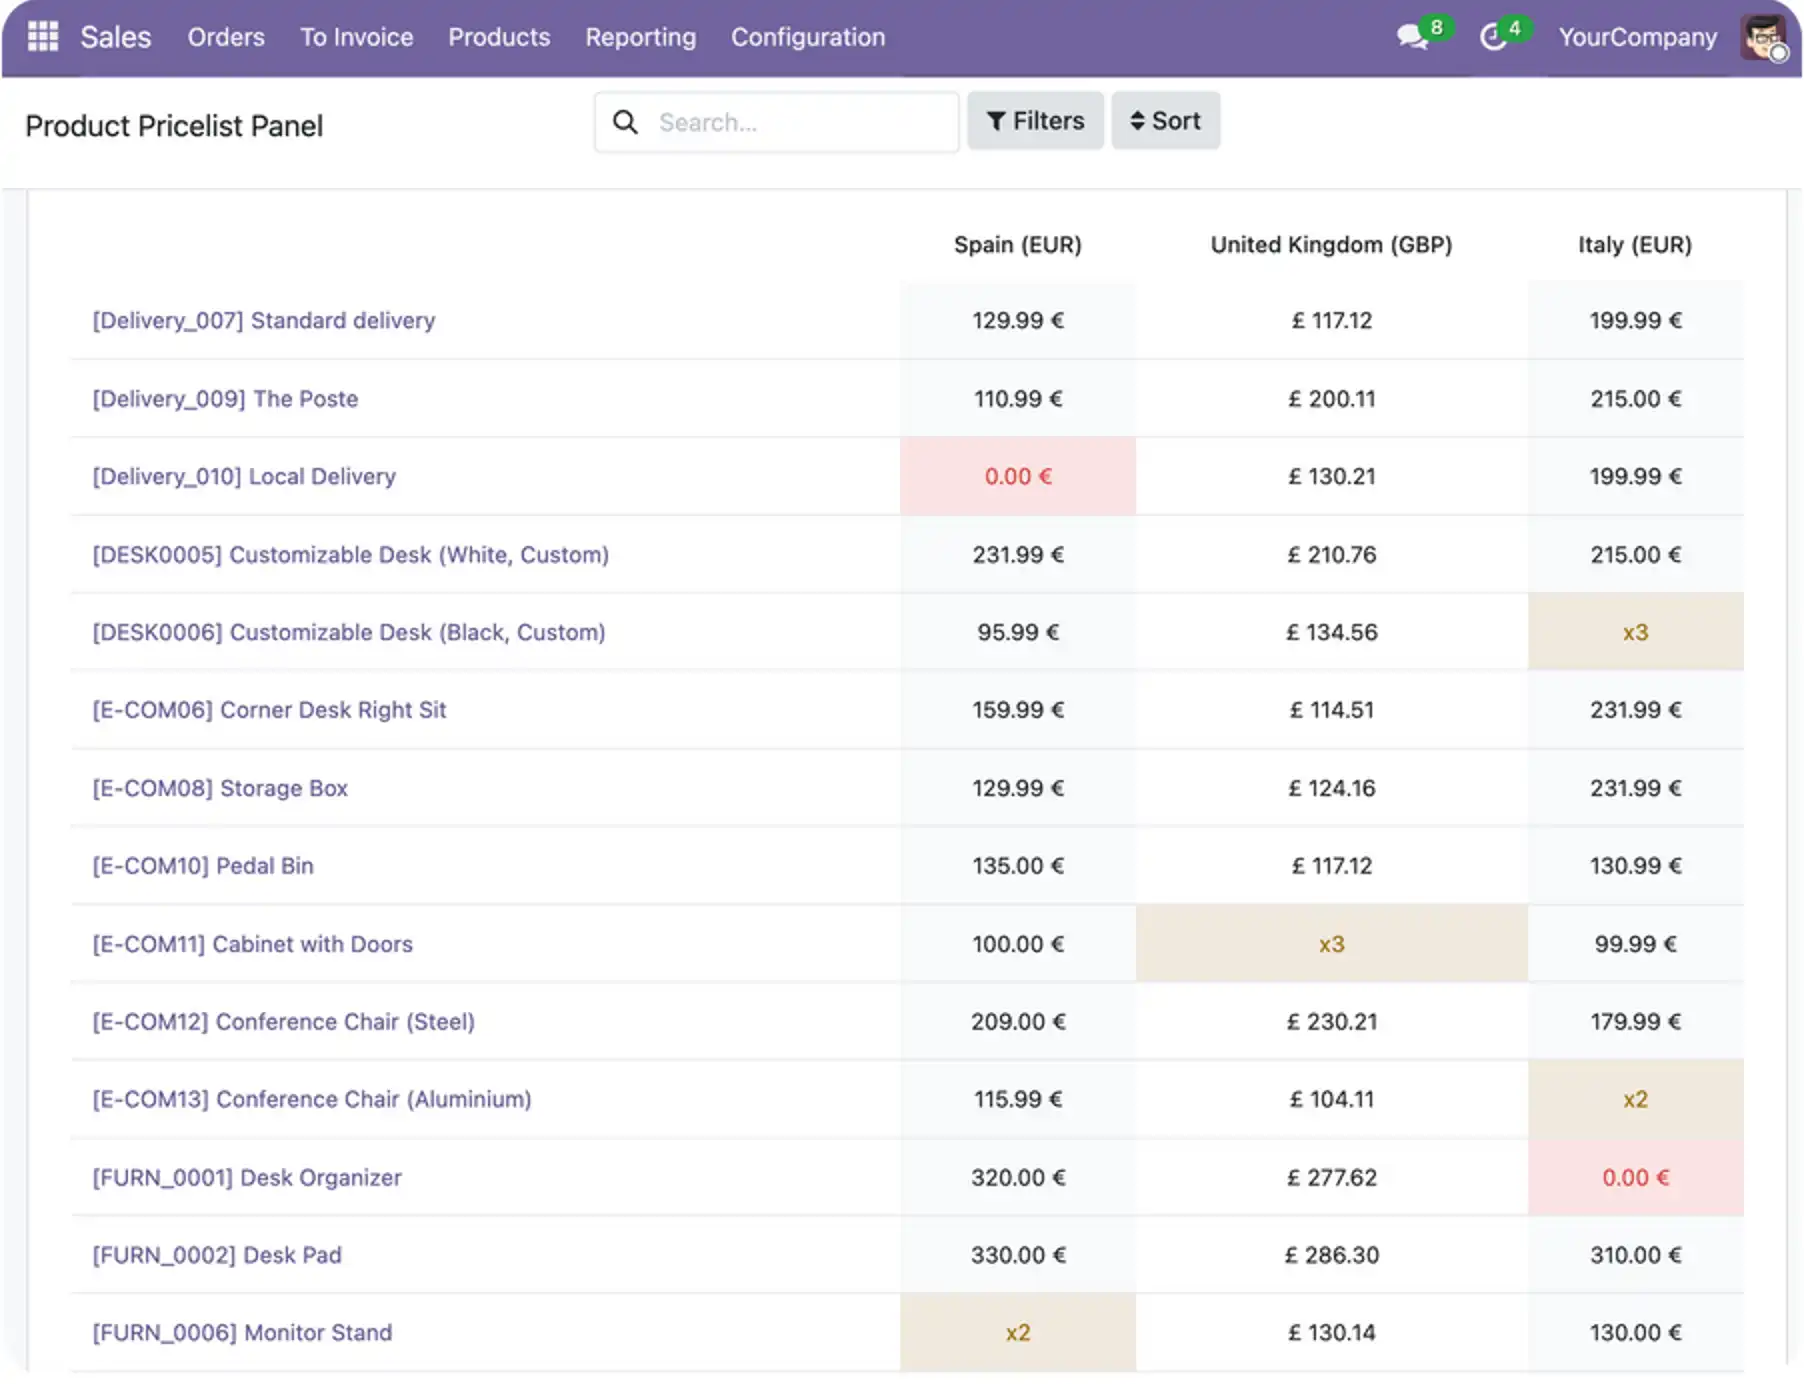This screenshot has width=1804, height=1384.
Task: Open the Filters dropdown
Action: pos(1035,121)
